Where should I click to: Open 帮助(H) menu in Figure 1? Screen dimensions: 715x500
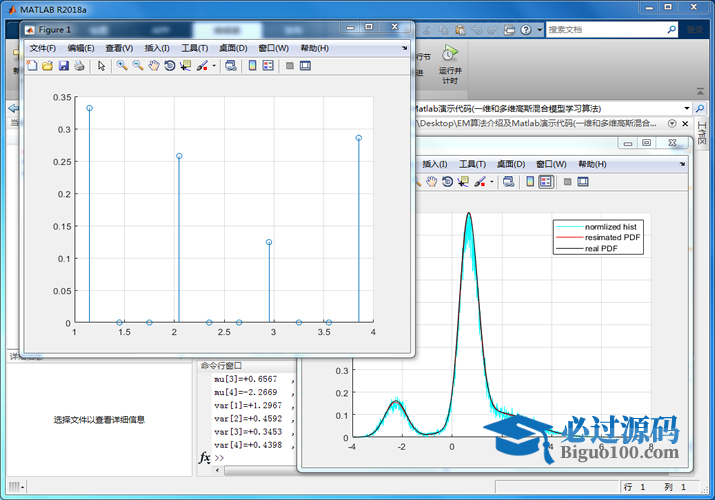[314, 48]
